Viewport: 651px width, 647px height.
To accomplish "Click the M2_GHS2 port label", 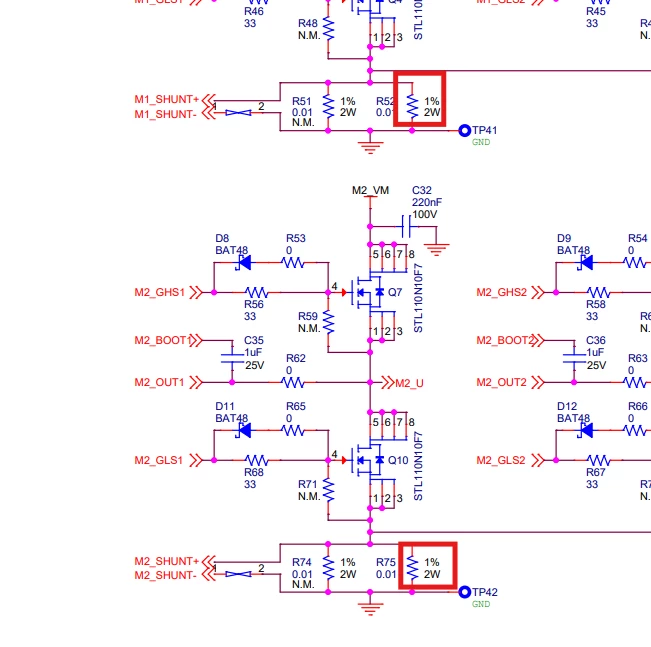I will tap(502, 292).
